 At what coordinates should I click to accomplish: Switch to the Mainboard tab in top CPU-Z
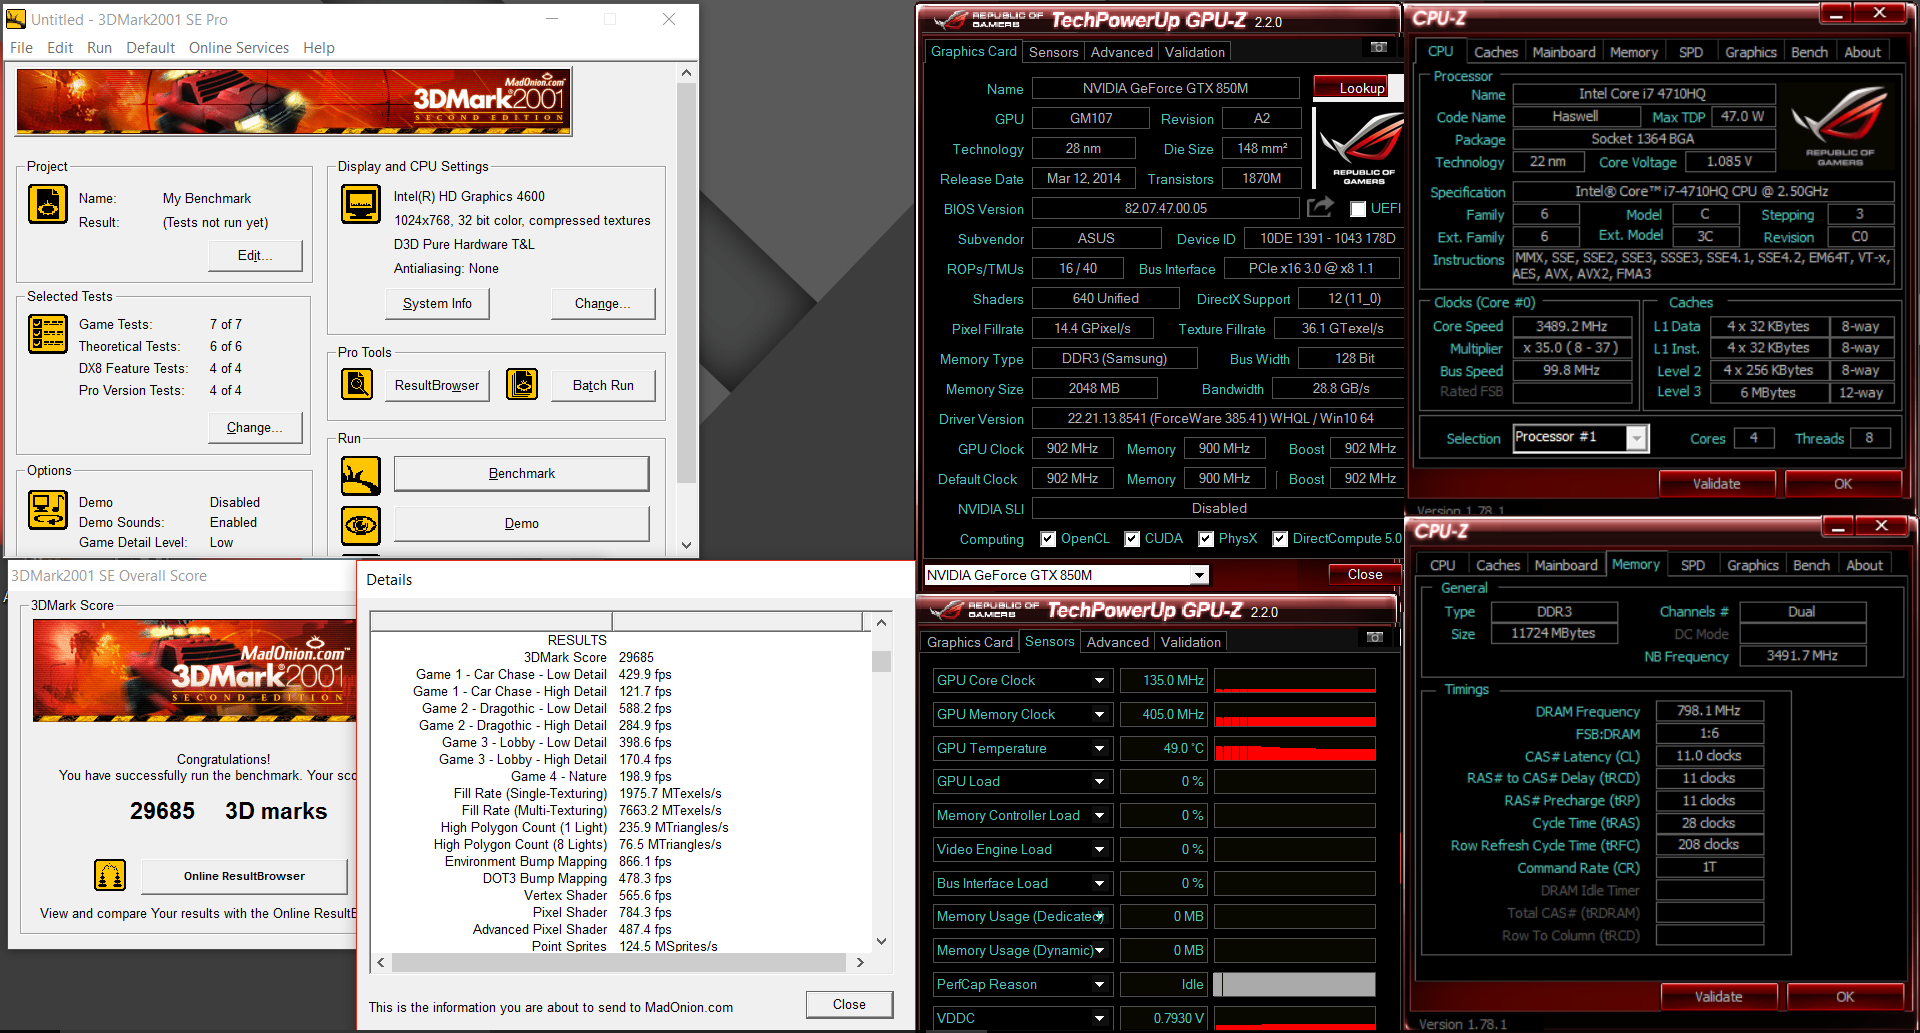click(x=1563, y=52)
